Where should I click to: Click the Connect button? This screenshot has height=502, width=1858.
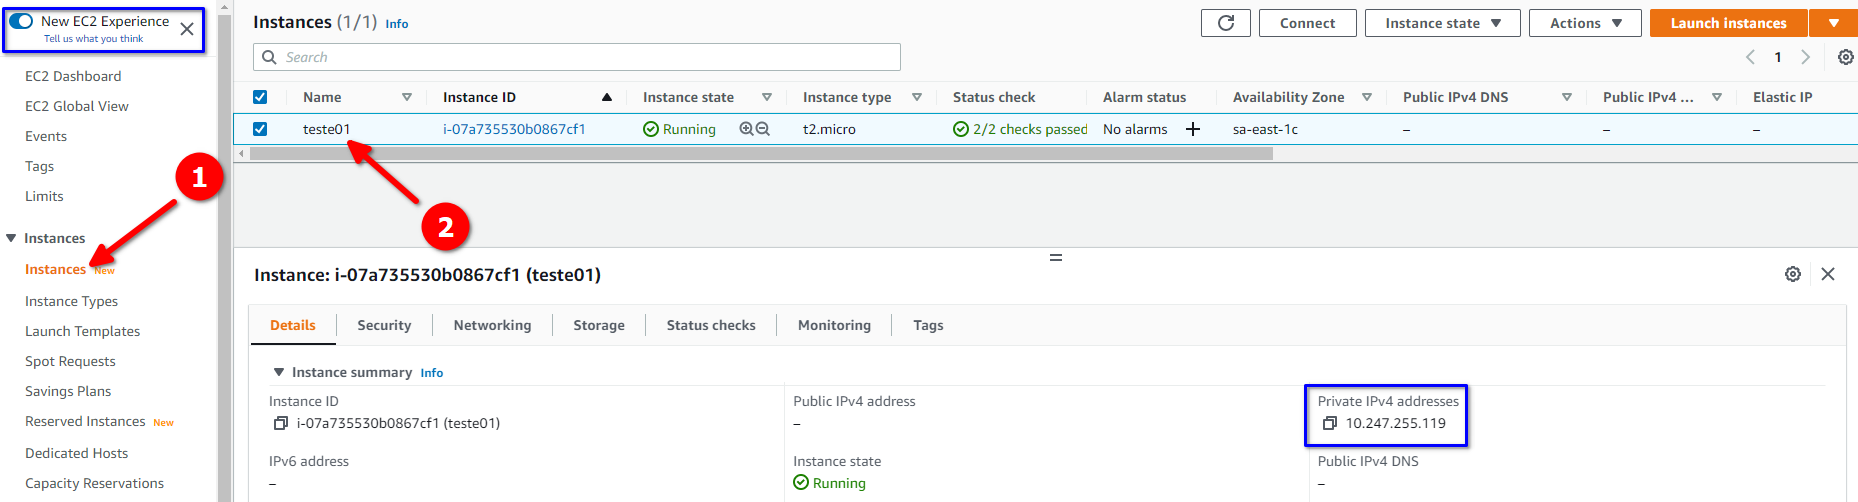[x=1307, y=23]
